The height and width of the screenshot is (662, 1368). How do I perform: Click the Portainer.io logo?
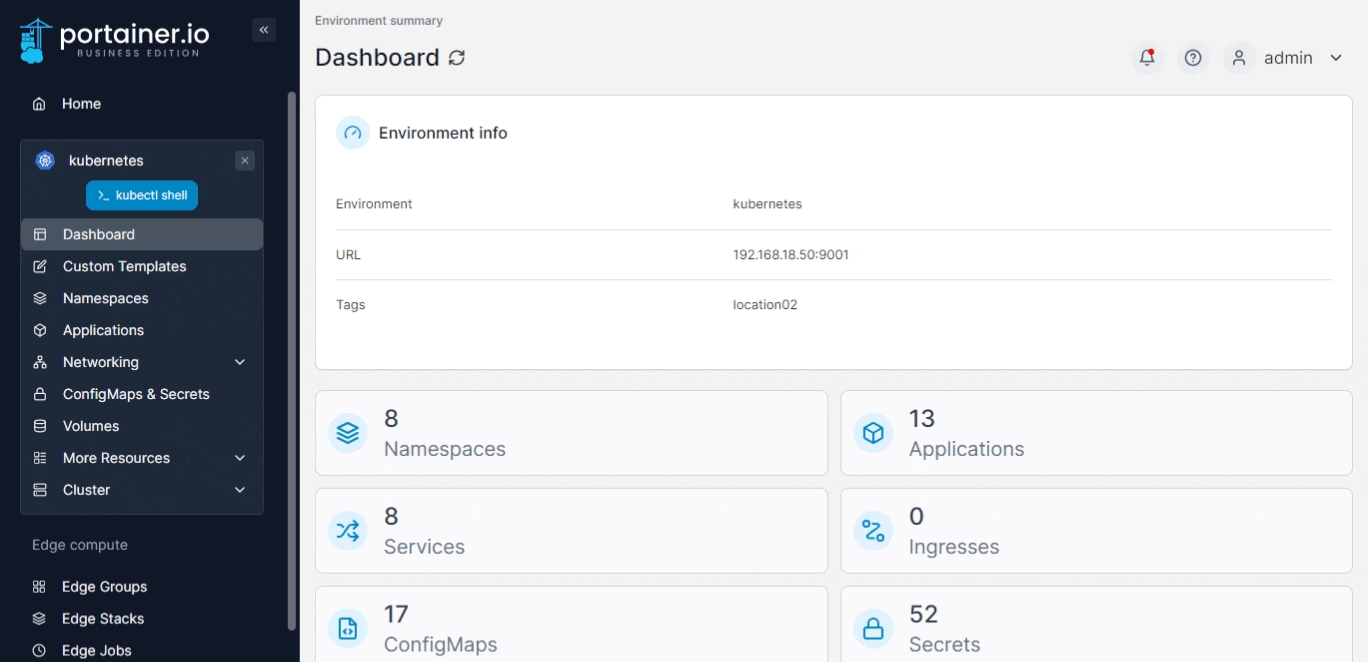[x=115, y=40]
